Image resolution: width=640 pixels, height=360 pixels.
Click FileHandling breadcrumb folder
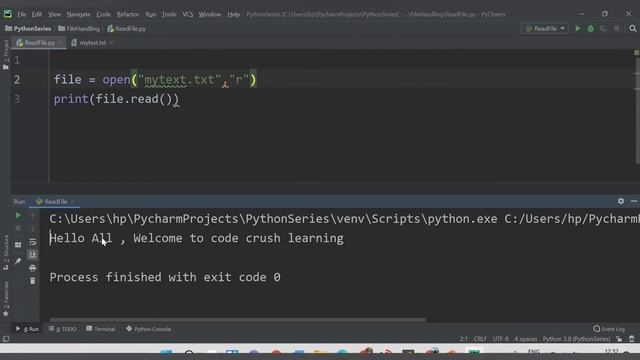79,29
